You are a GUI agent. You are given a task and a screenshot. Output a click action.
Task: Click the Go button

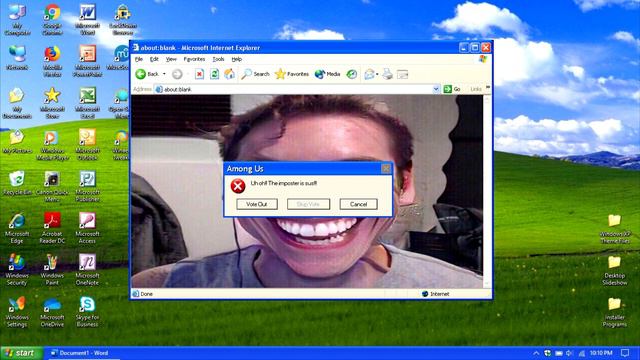coord(452,89)
